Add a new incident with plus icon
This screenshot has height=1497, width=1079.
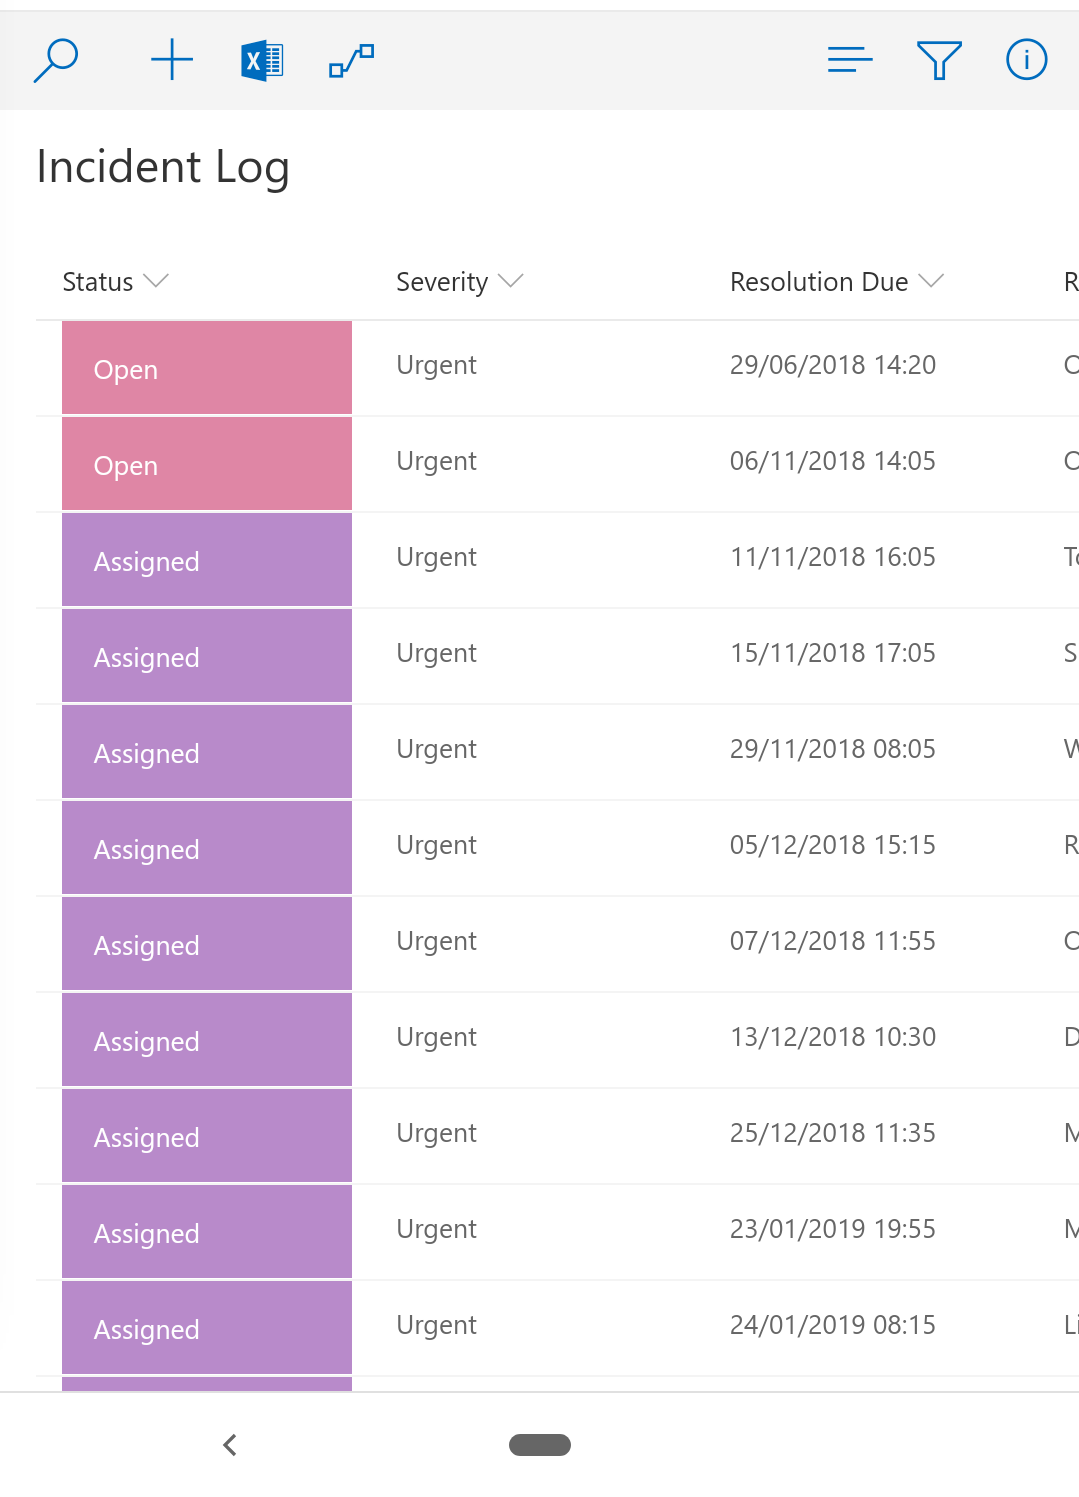[x=172, y=60]
